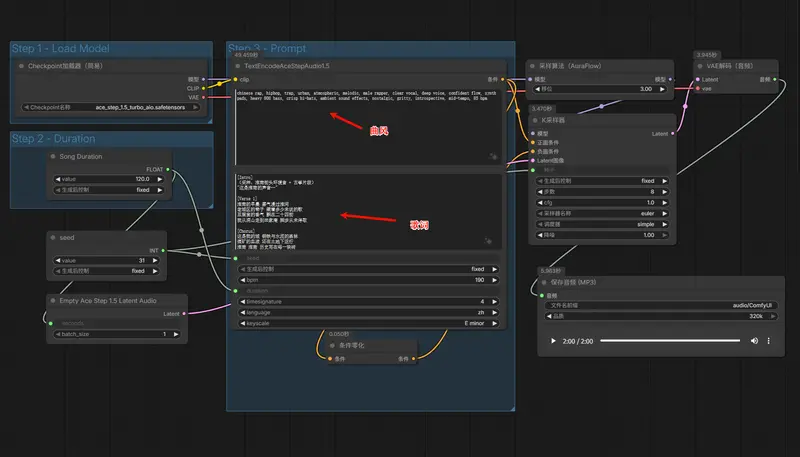Click into the style tags prompt text box
Viewport: 800px width, 457px height.
[368, 126]
